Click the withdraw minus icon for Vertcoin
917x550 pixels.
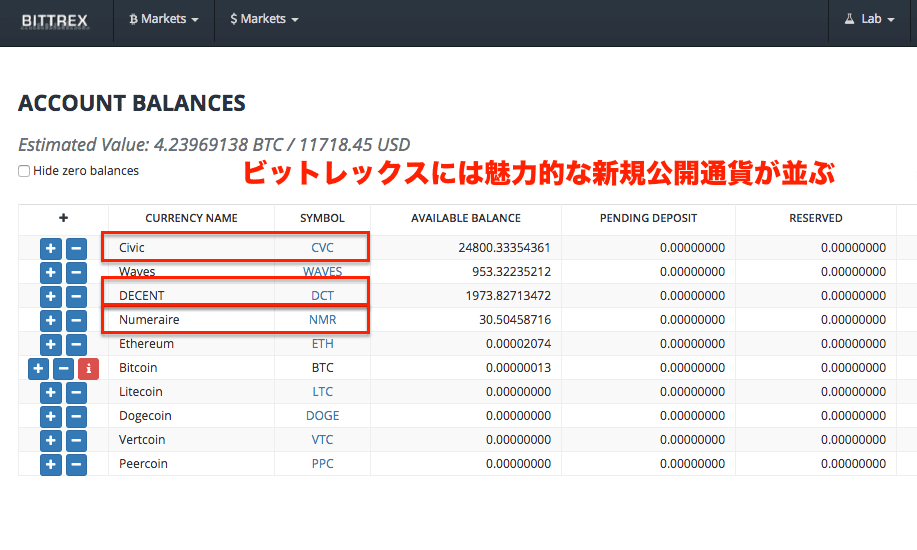(x=76, y=441)
